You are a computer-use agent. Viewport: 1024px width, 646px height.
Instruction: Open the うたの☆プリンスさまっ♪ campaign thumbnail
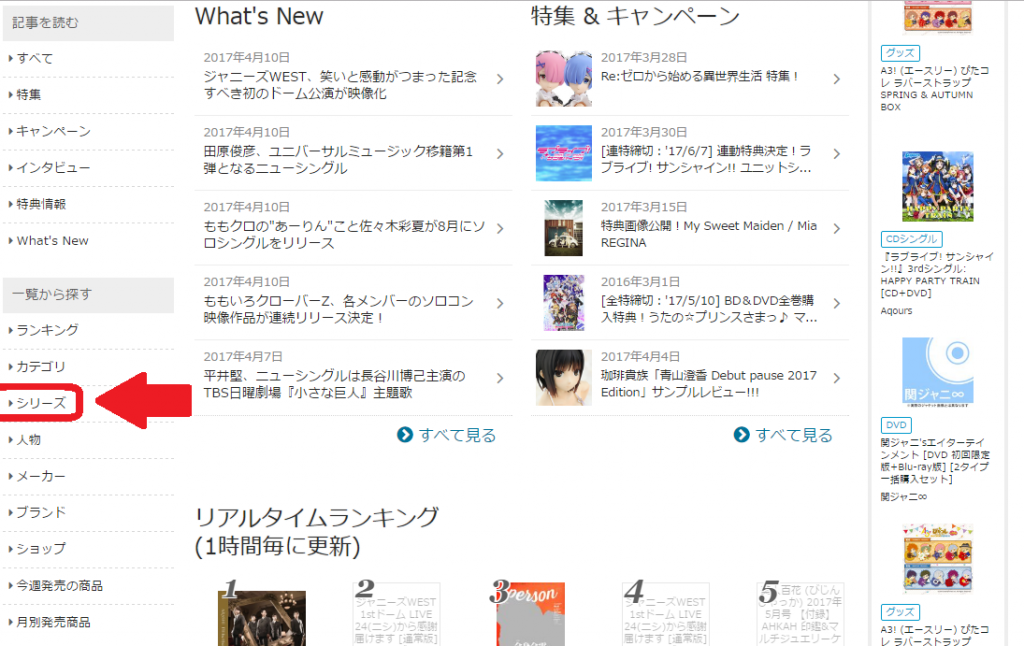[564, 302]
